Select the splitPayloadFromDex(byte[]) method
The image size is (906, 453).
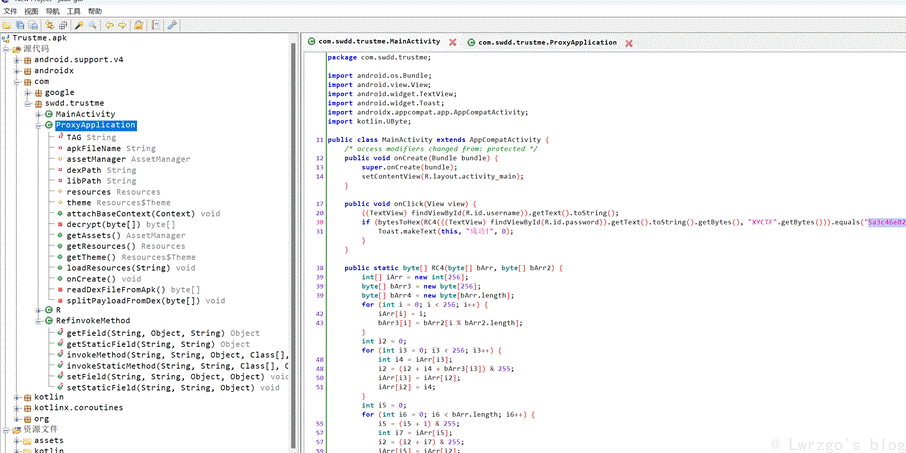click(x=144, y=301)
